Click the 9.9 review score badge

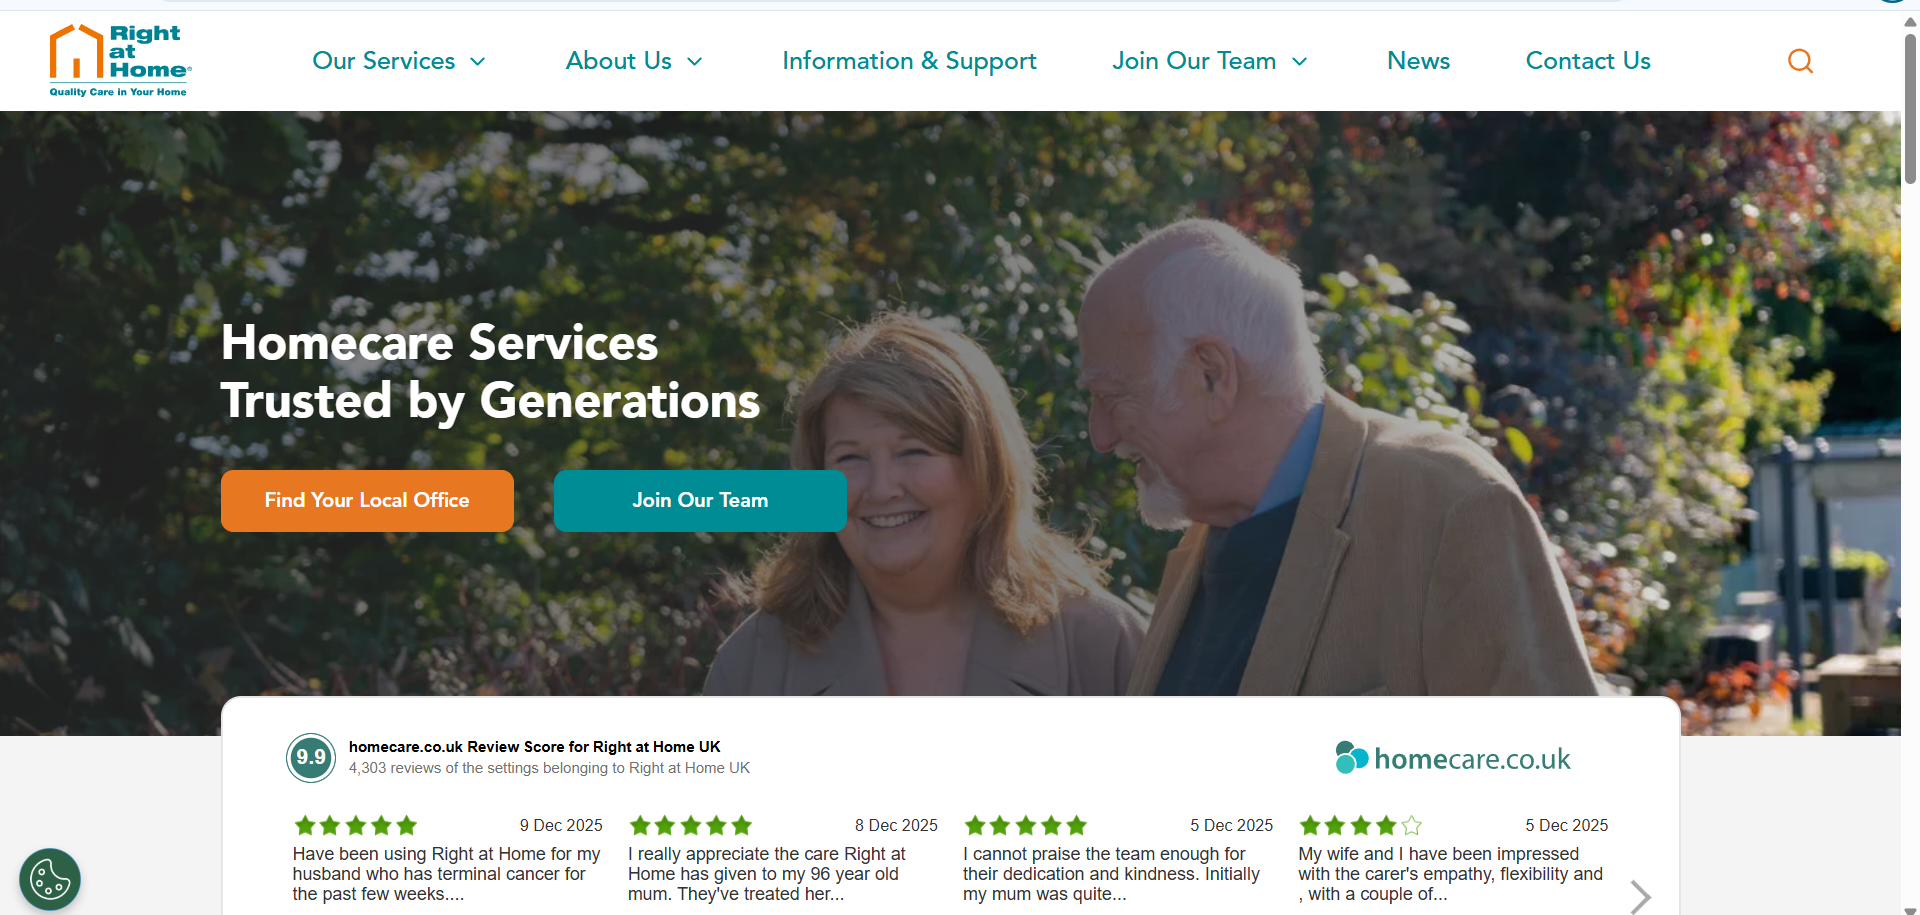[311, 757]
